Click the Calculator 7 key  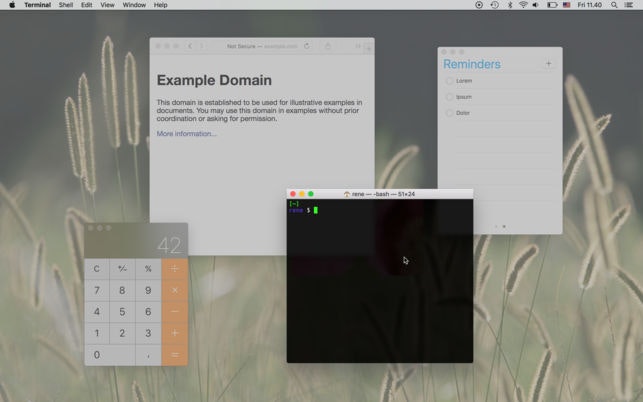[97, 290]
